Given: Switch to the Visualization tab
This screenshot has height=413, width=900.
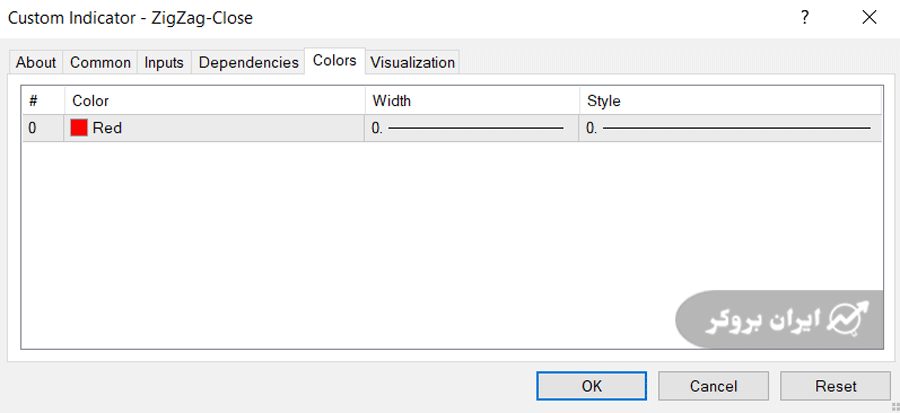Looking at the screenshot, I should coord(412,62).
